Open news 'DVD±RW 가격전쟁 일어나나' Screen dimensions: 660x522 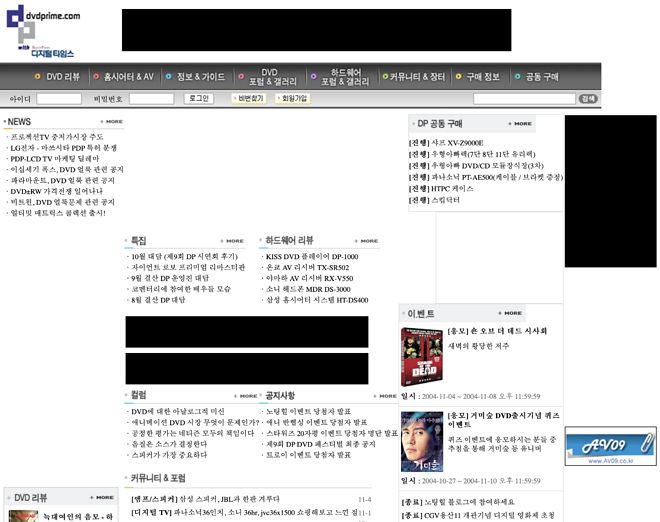56,191
